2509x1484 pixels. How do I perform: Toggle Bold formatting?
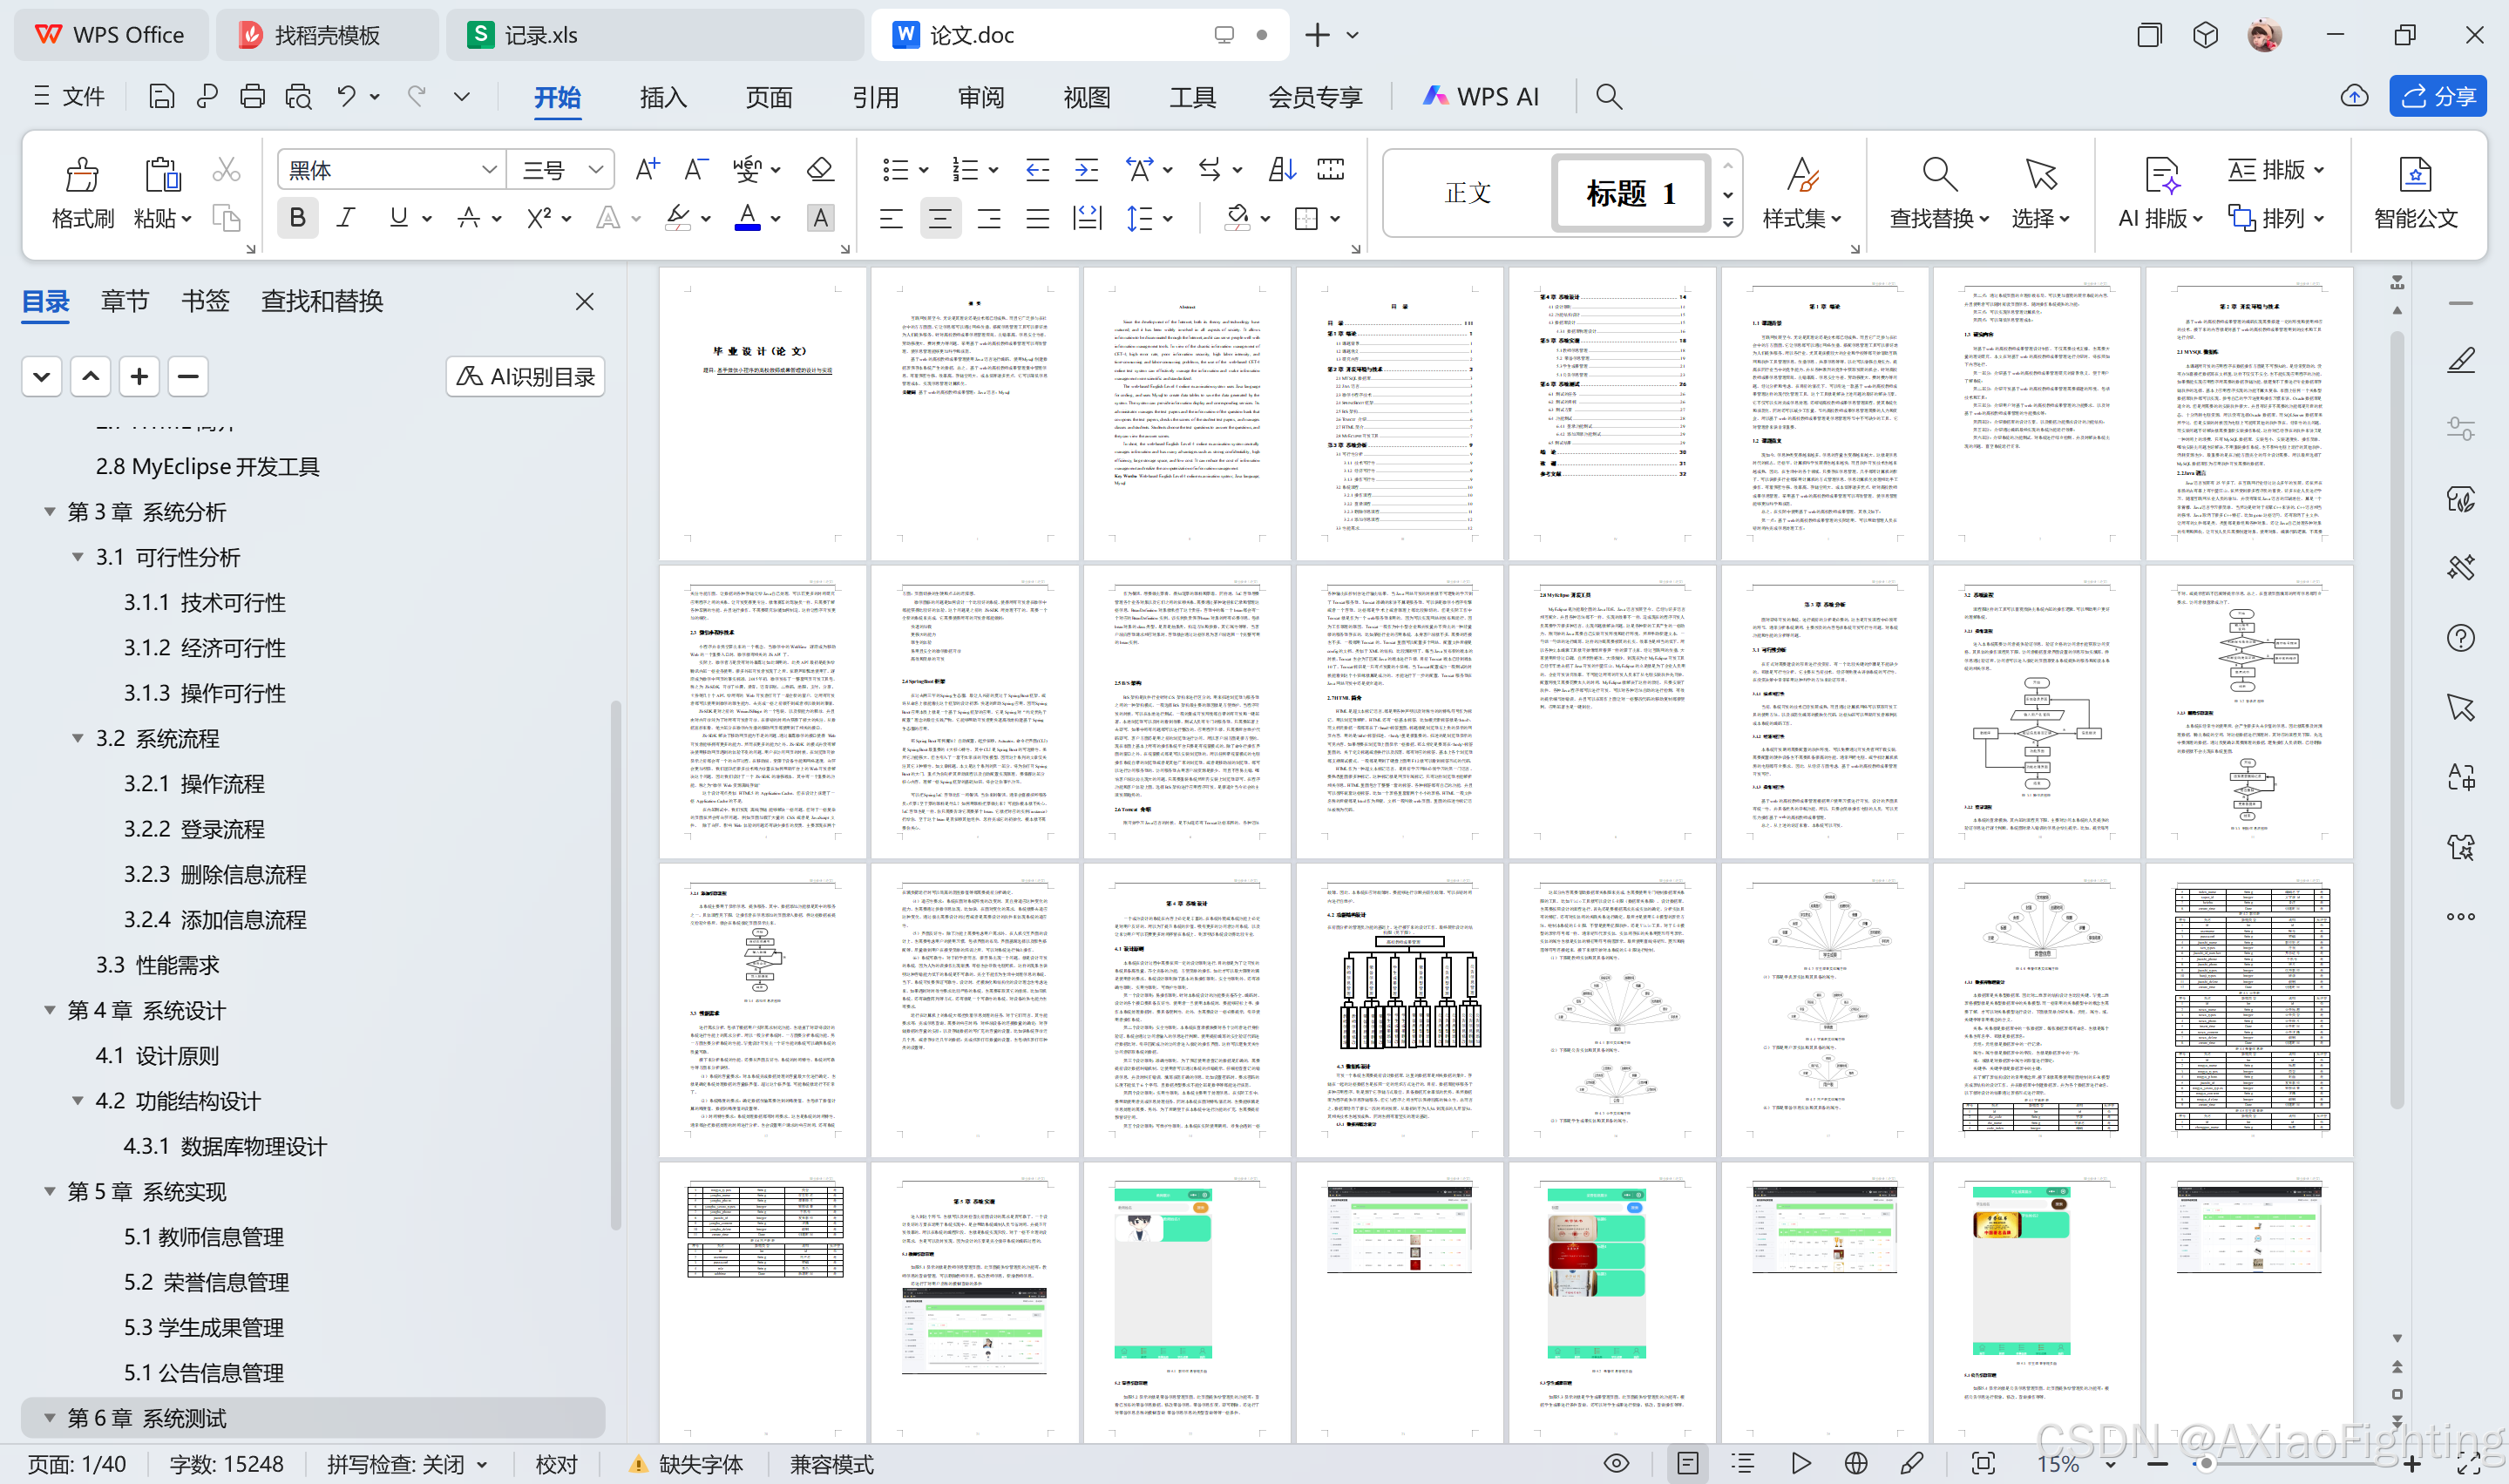[x=297, y=218]
